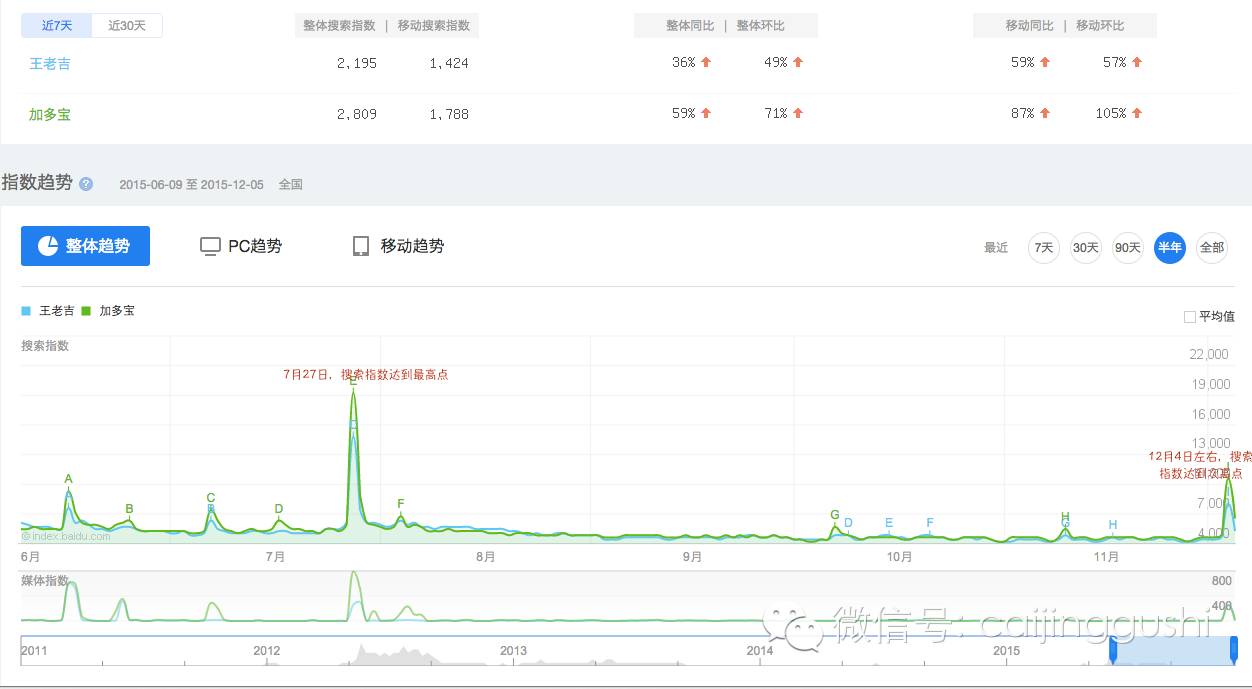Click green news marker H before November
This screenshot has width=1252, height=689.
click(1066, 517)
